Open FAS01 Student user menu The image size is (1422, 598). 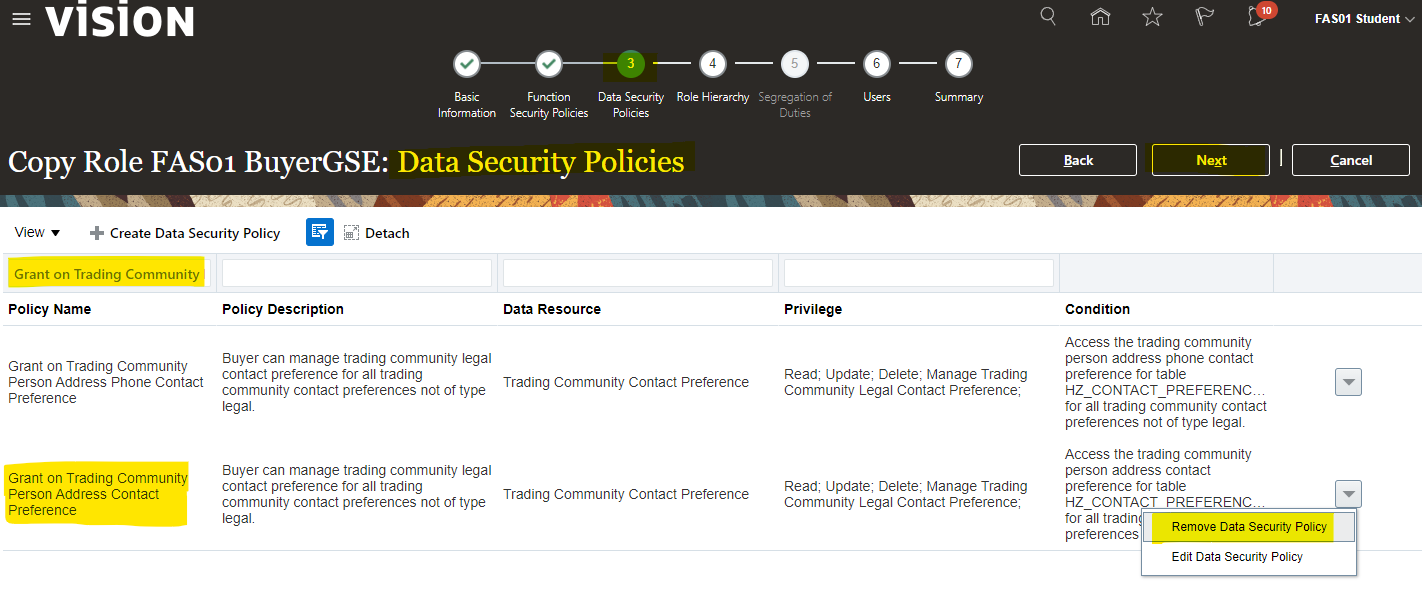pos(1363,18)
